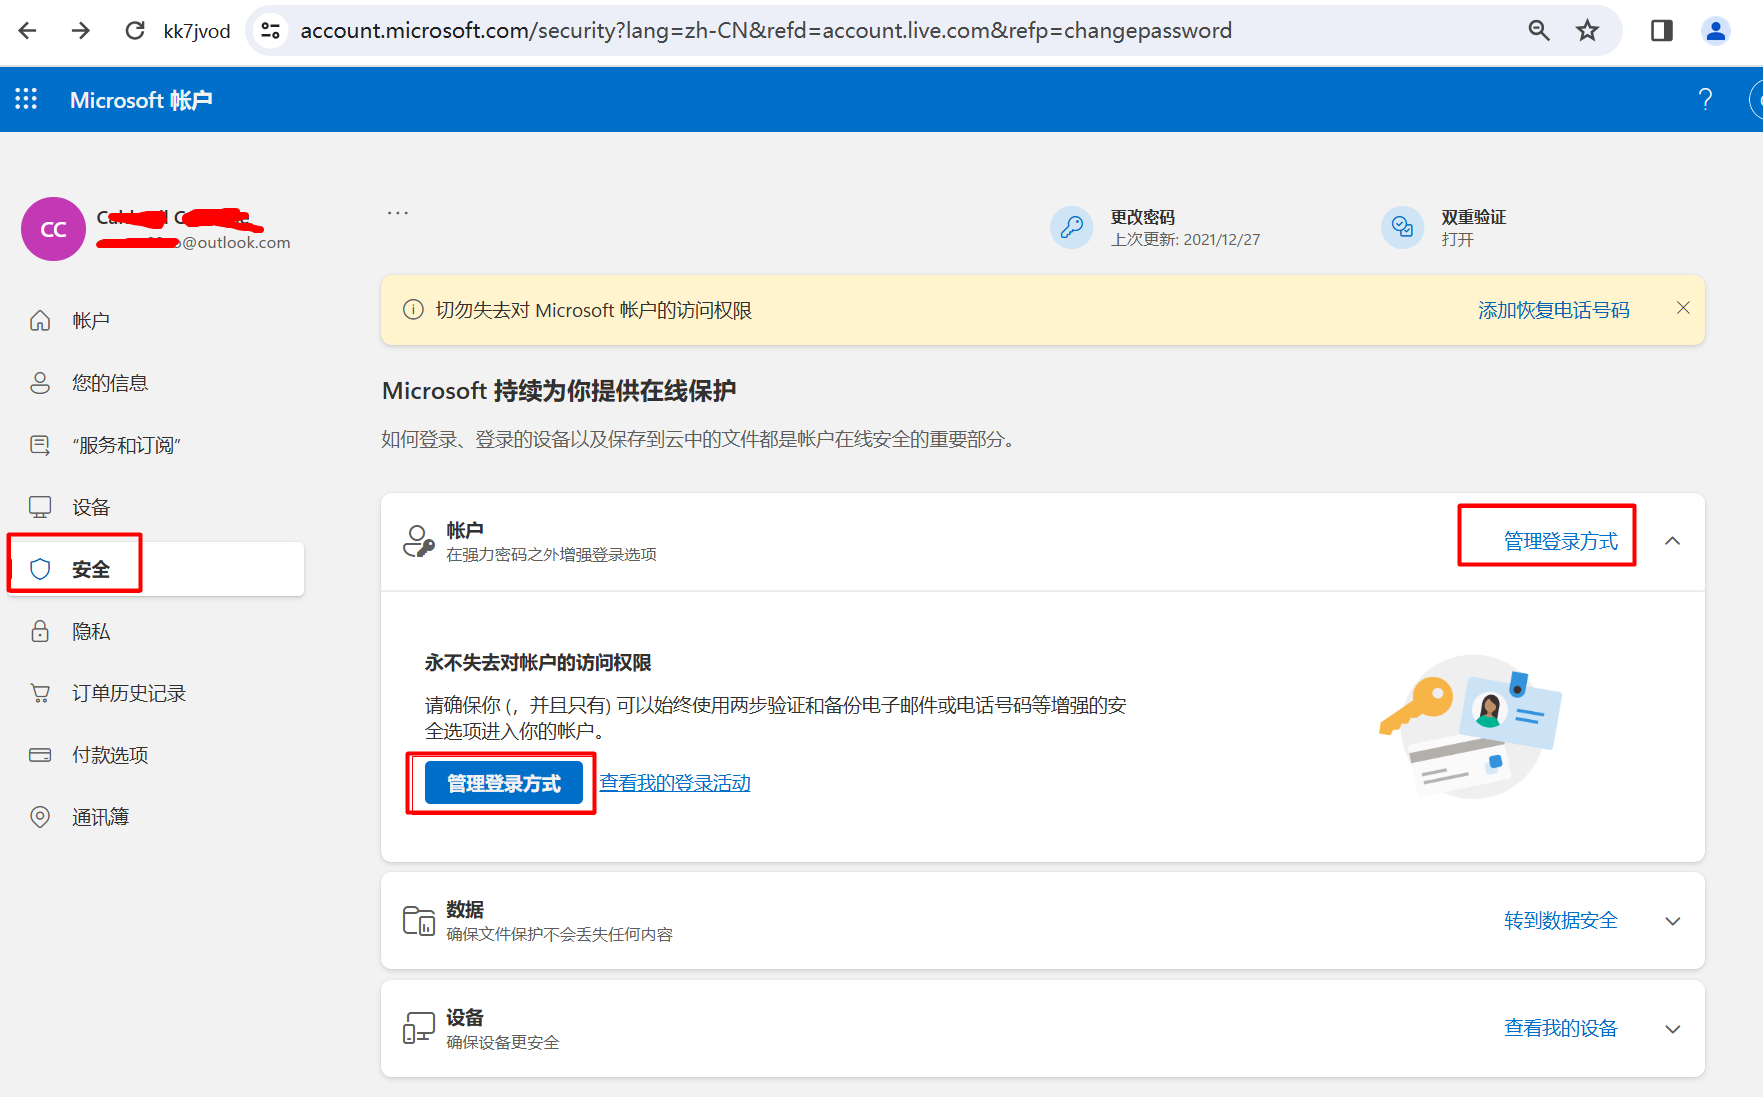Open site information icon in address bar
The height and width of the screenshot is (1097, 1763).
coord(270,31)
